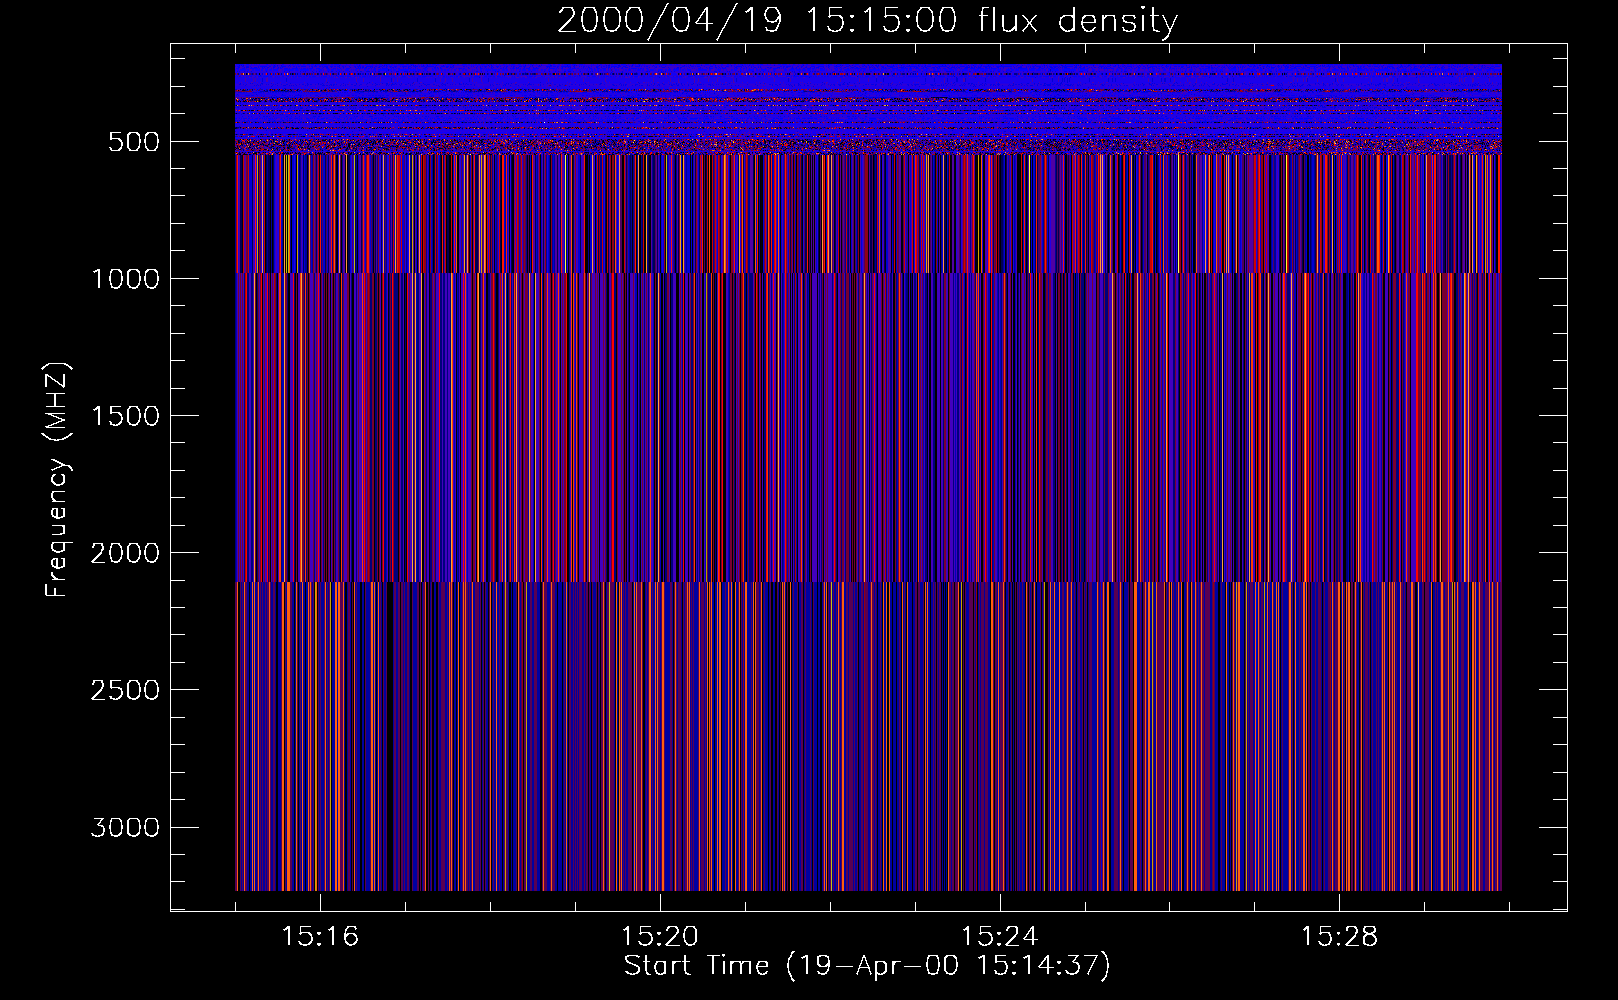Click the 500 frequency tick label
The image size is (1618, 1000).
pos(134,142)
